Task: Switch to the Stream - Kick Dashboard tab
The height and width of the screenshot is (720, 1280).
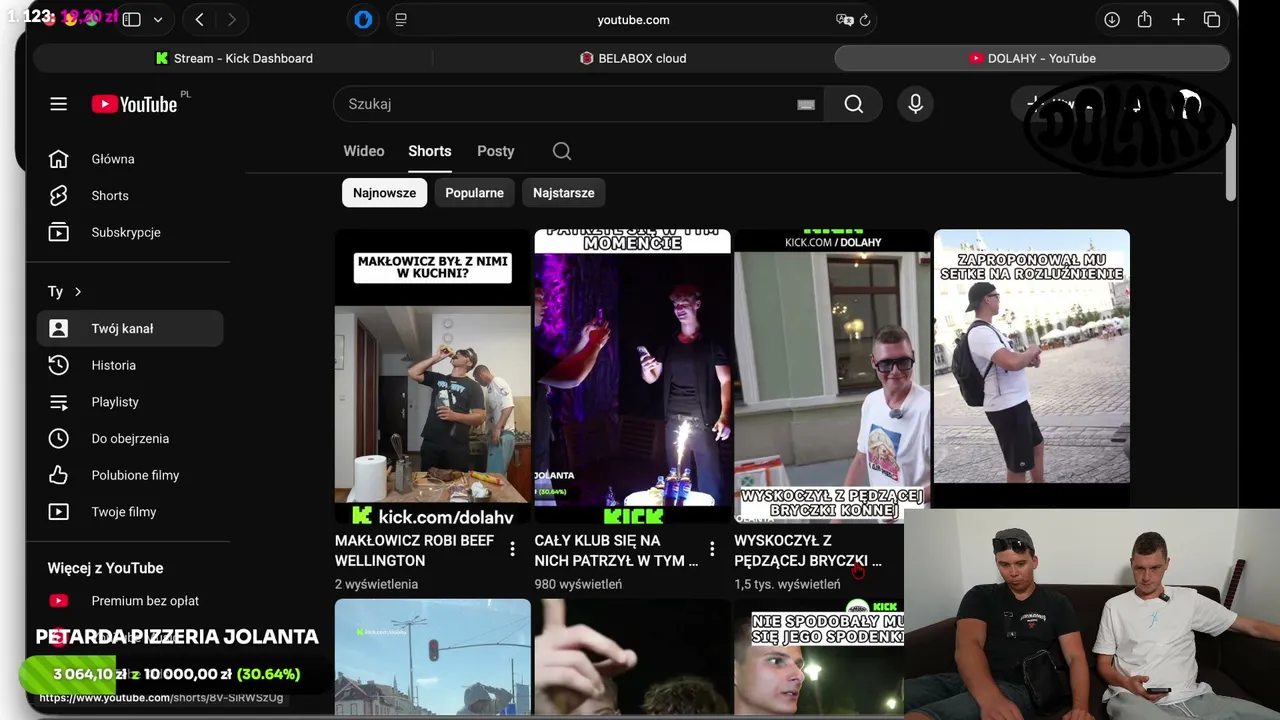Action: (x=234, y=58)
